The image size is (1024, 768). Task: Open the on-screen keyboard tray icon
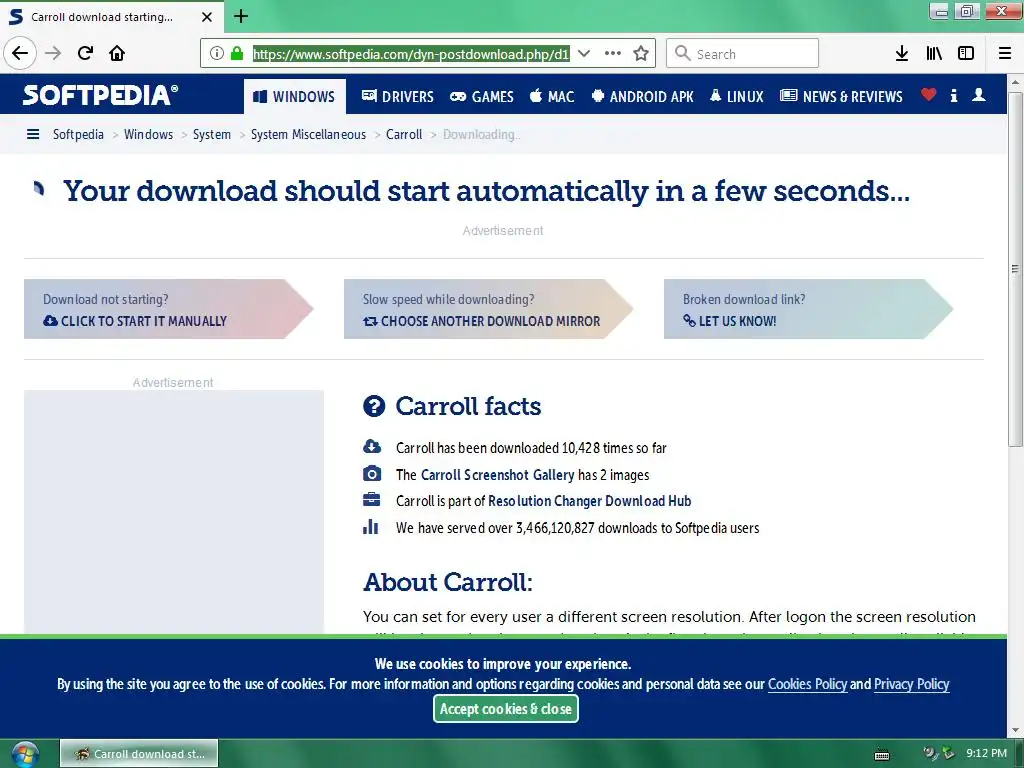882,754
